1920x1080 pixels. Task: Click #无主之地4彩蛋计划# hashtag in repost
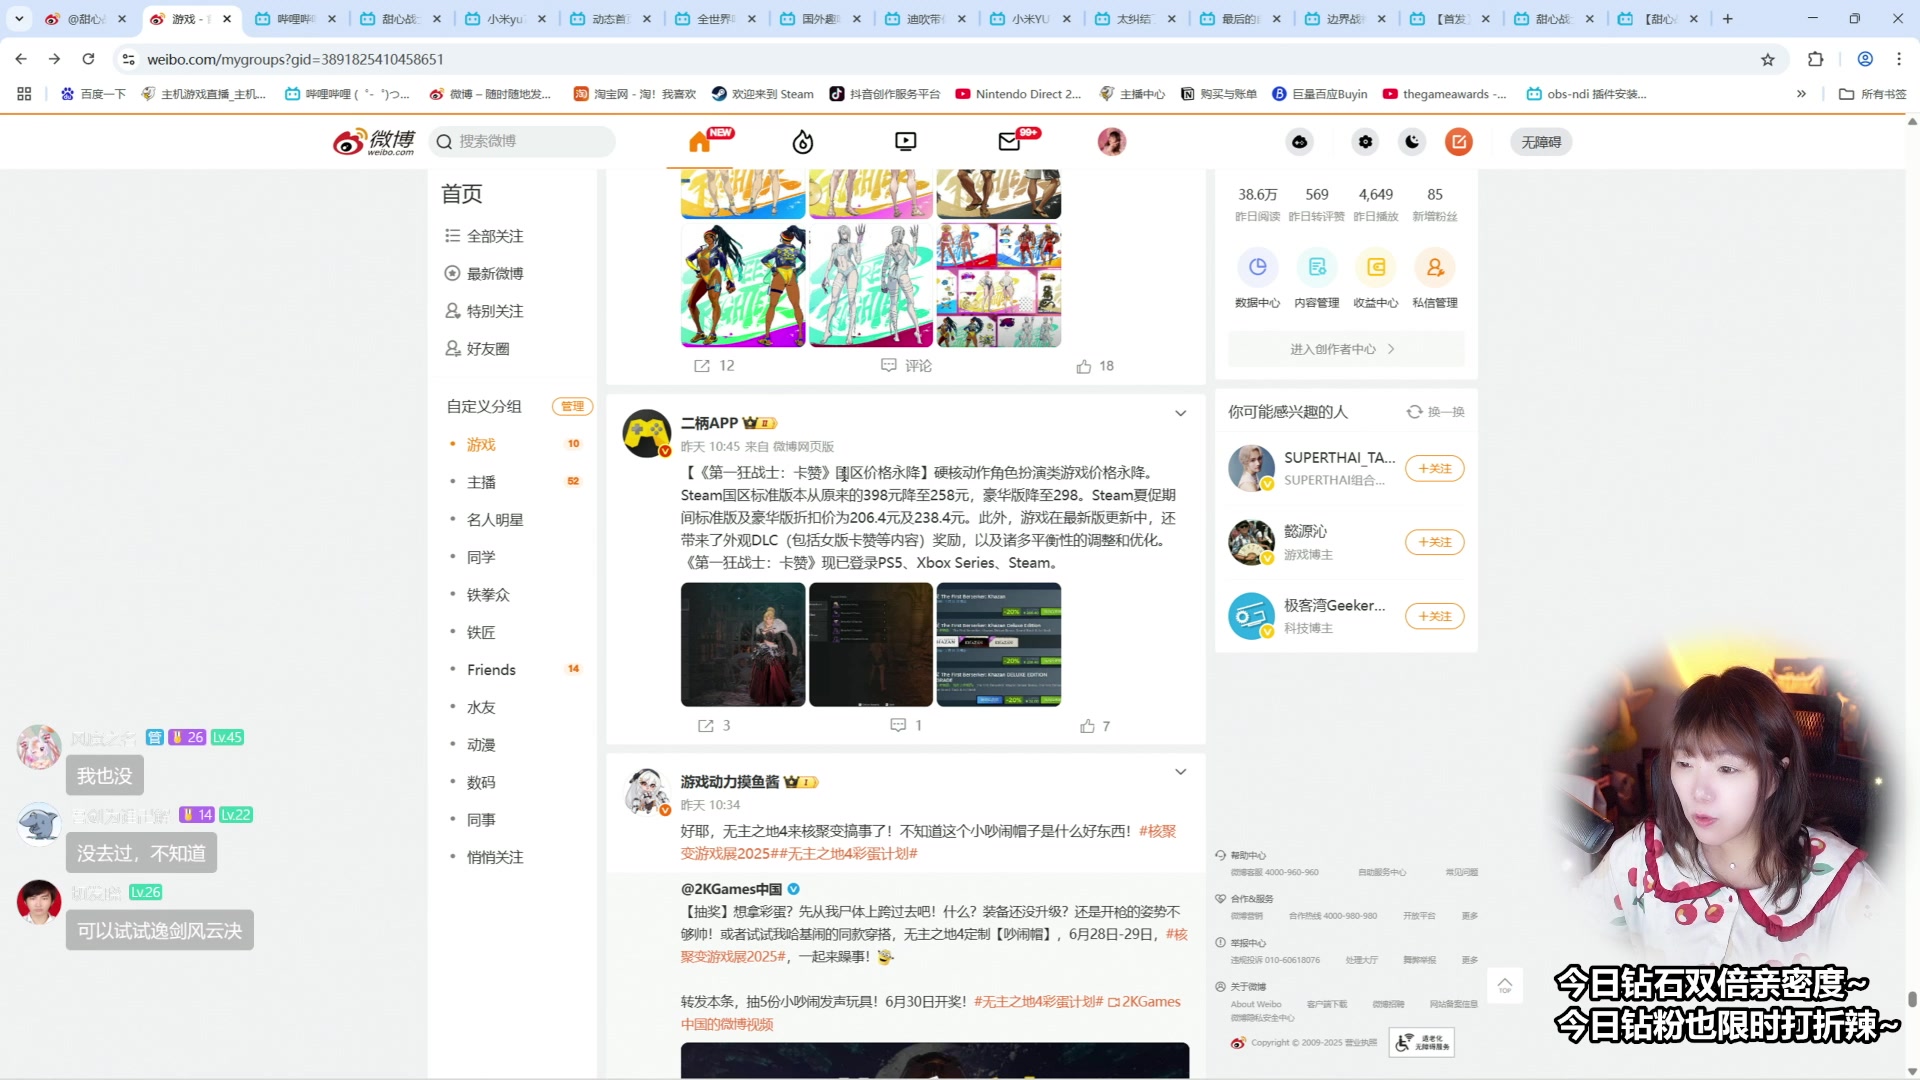pos(1038,1002)
